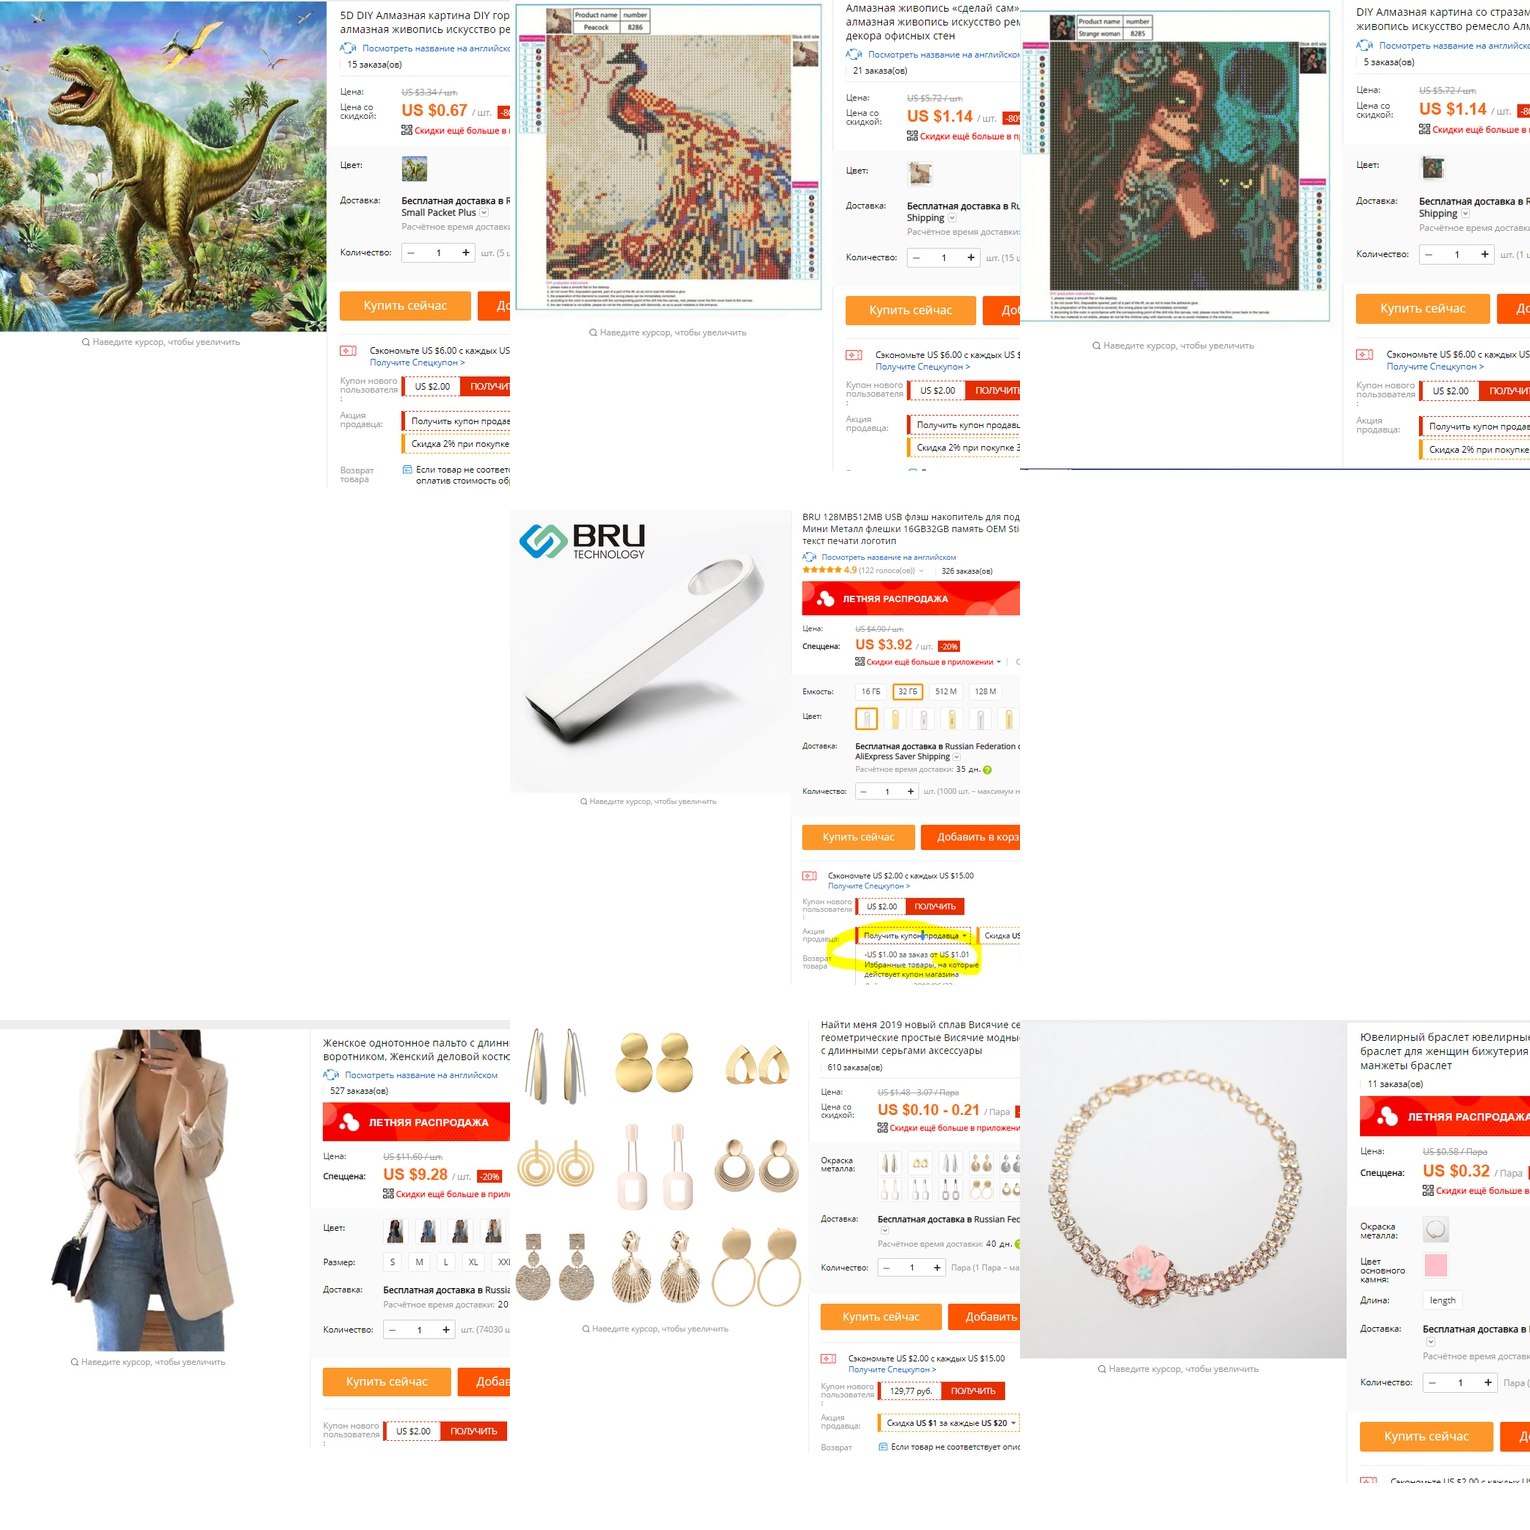The image size is (1530, 1530).
Task: Click the red coupon ticket icon in the USB listing
Action: 810,876
